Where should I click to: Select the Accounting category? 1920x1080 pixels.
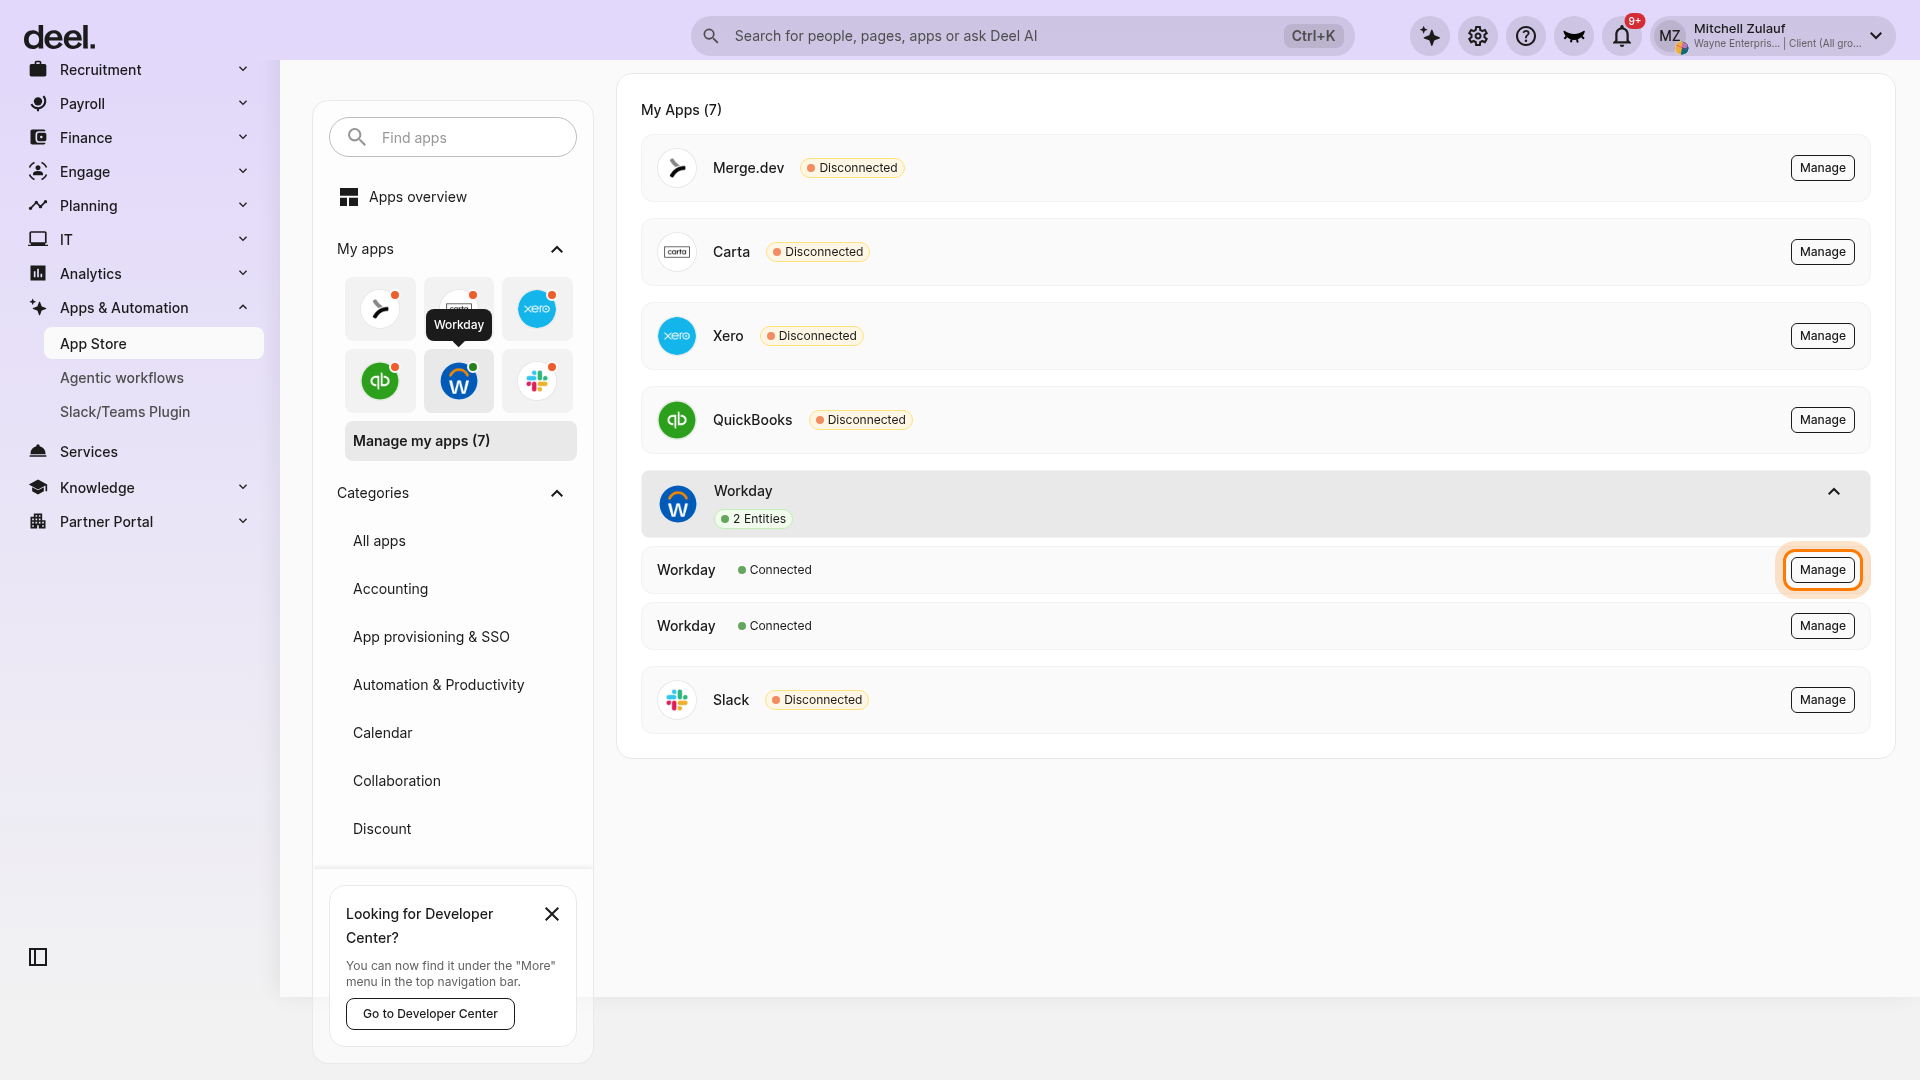click(390, 589)
